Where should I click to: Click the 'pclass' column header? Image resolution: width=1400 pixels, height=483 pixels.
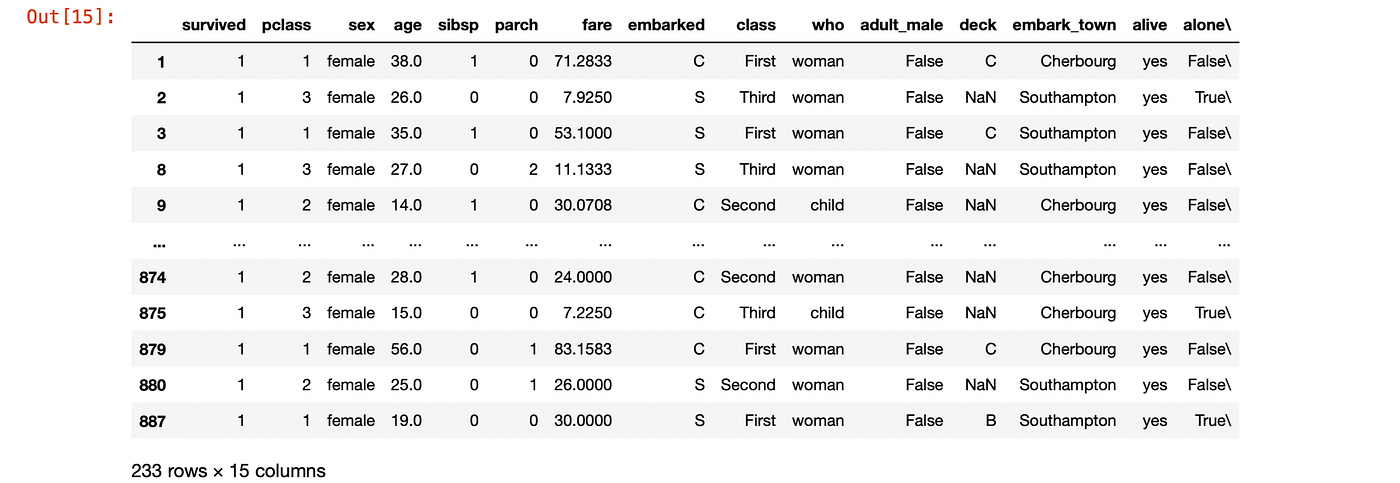tap(286, 25)
